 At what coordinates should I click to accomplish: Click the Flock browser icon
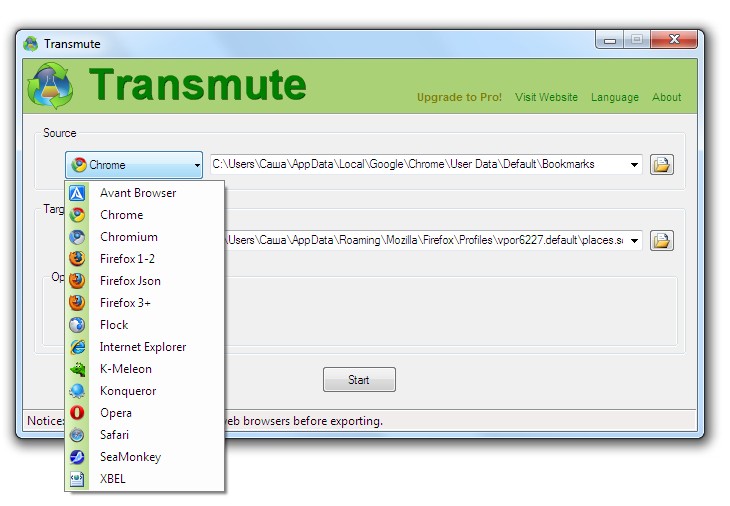(77, 325)
